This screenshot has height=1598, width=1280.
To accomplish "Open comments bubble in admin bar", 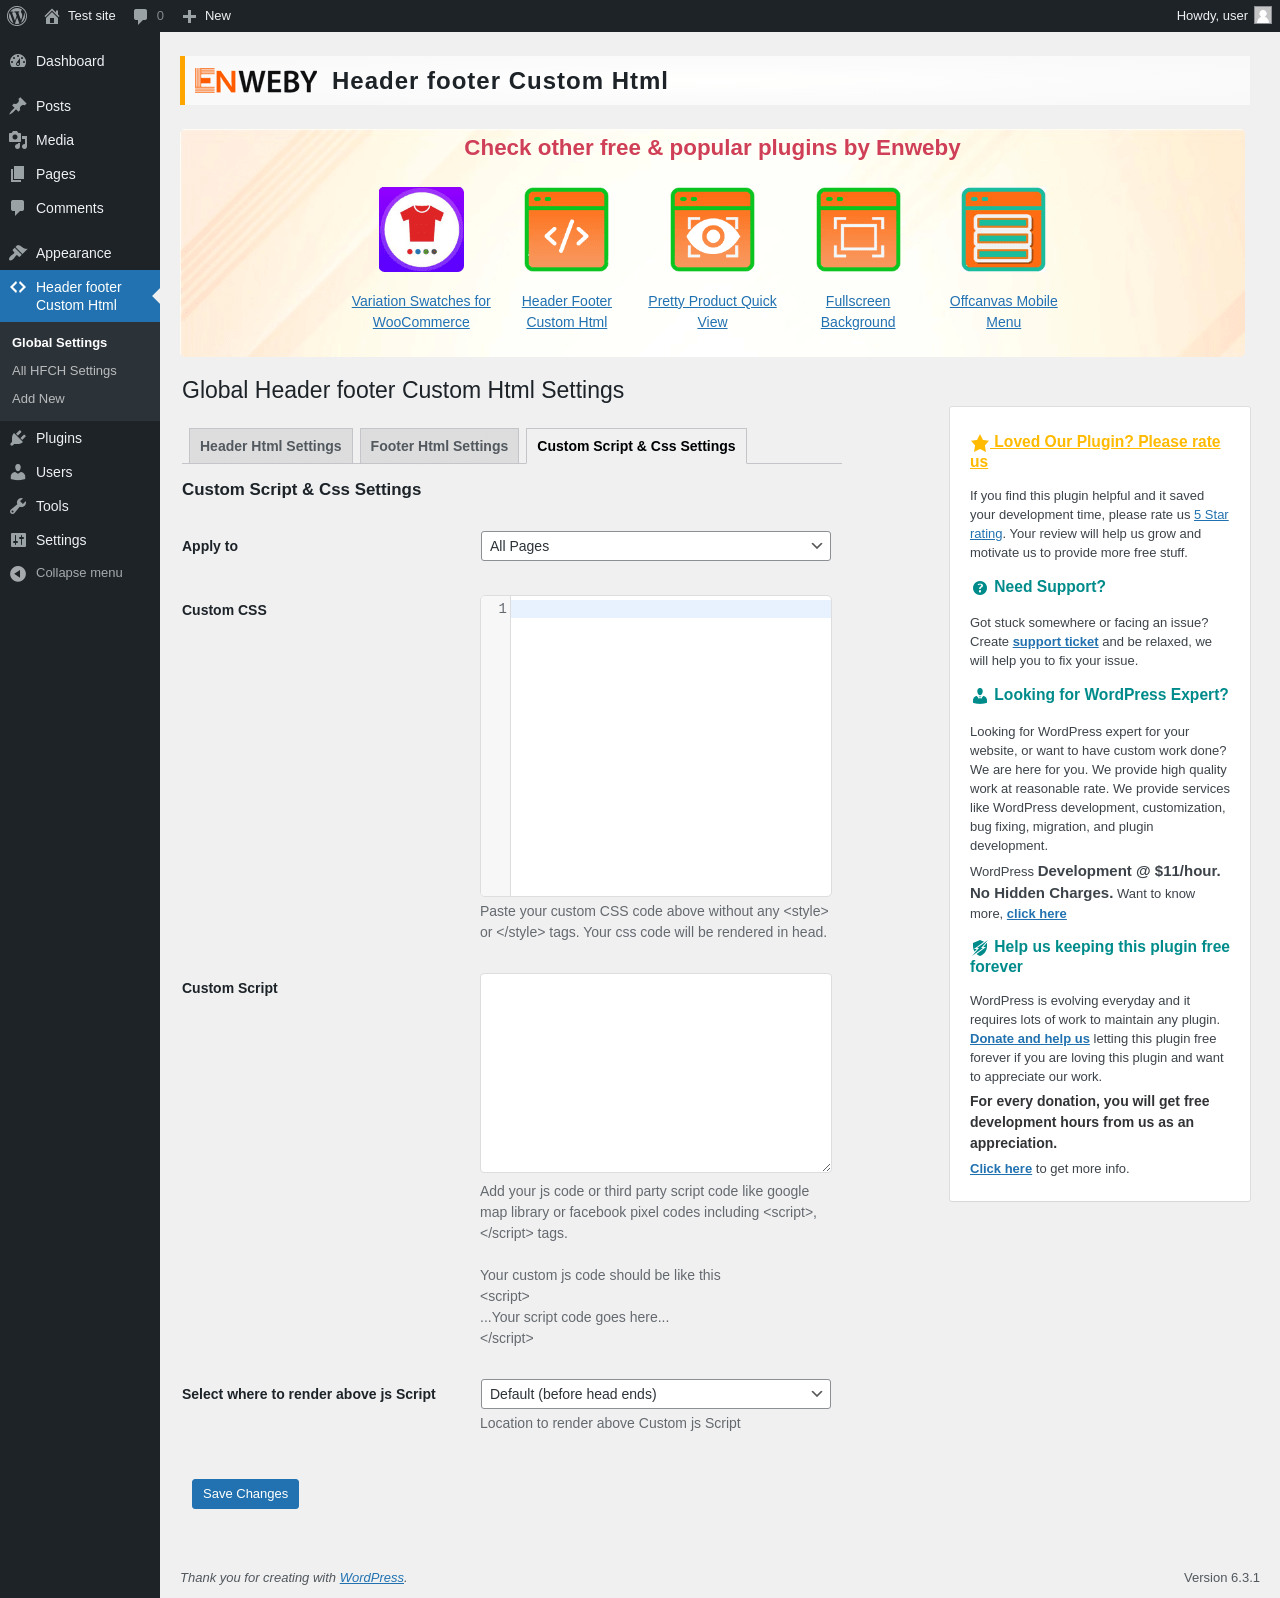I will click(x=140, y=16).
